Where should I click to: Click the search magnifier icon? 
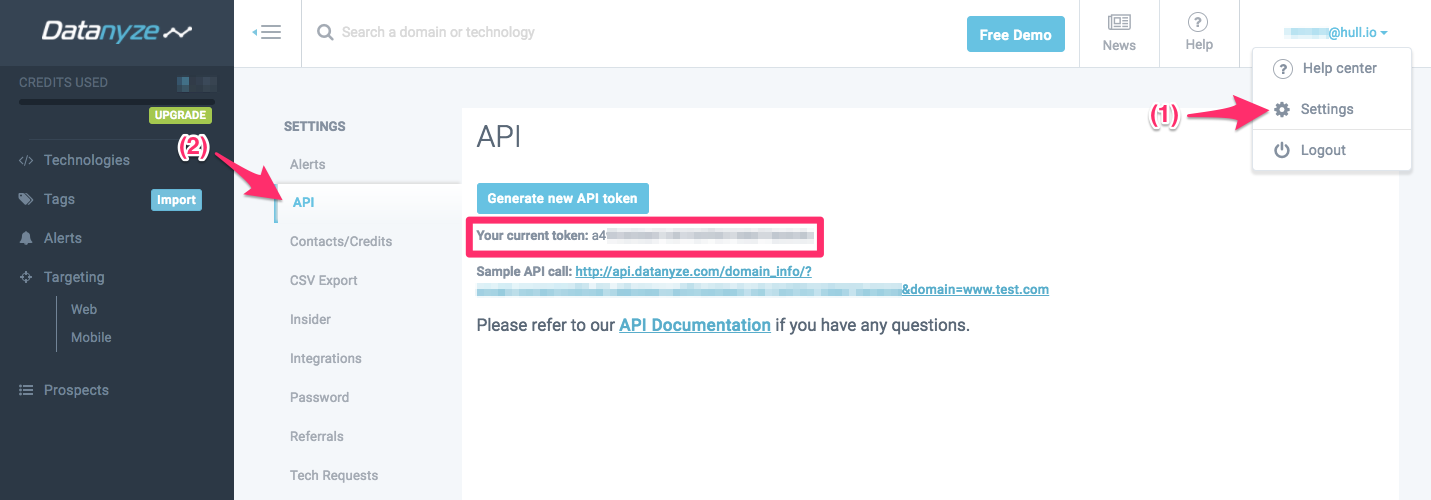325,33
